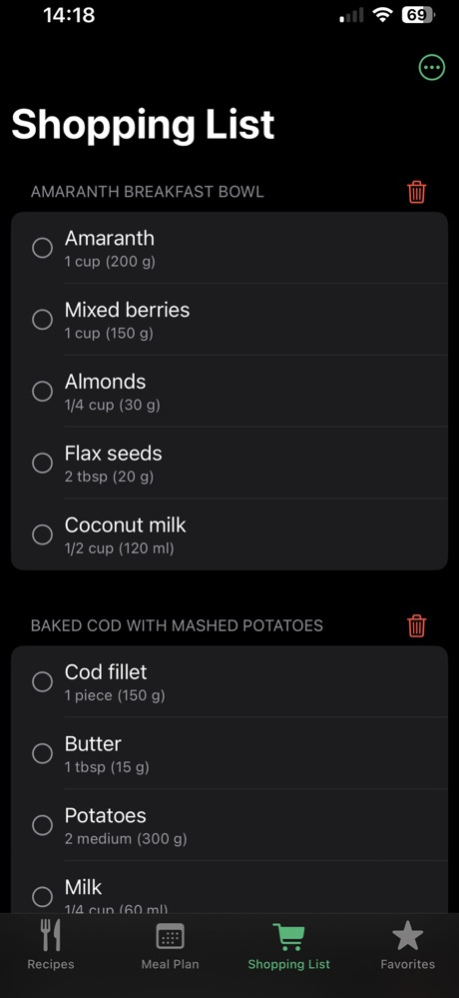
Task: Tap the calendar Meal Plan icon
Action: coord(170,936)
